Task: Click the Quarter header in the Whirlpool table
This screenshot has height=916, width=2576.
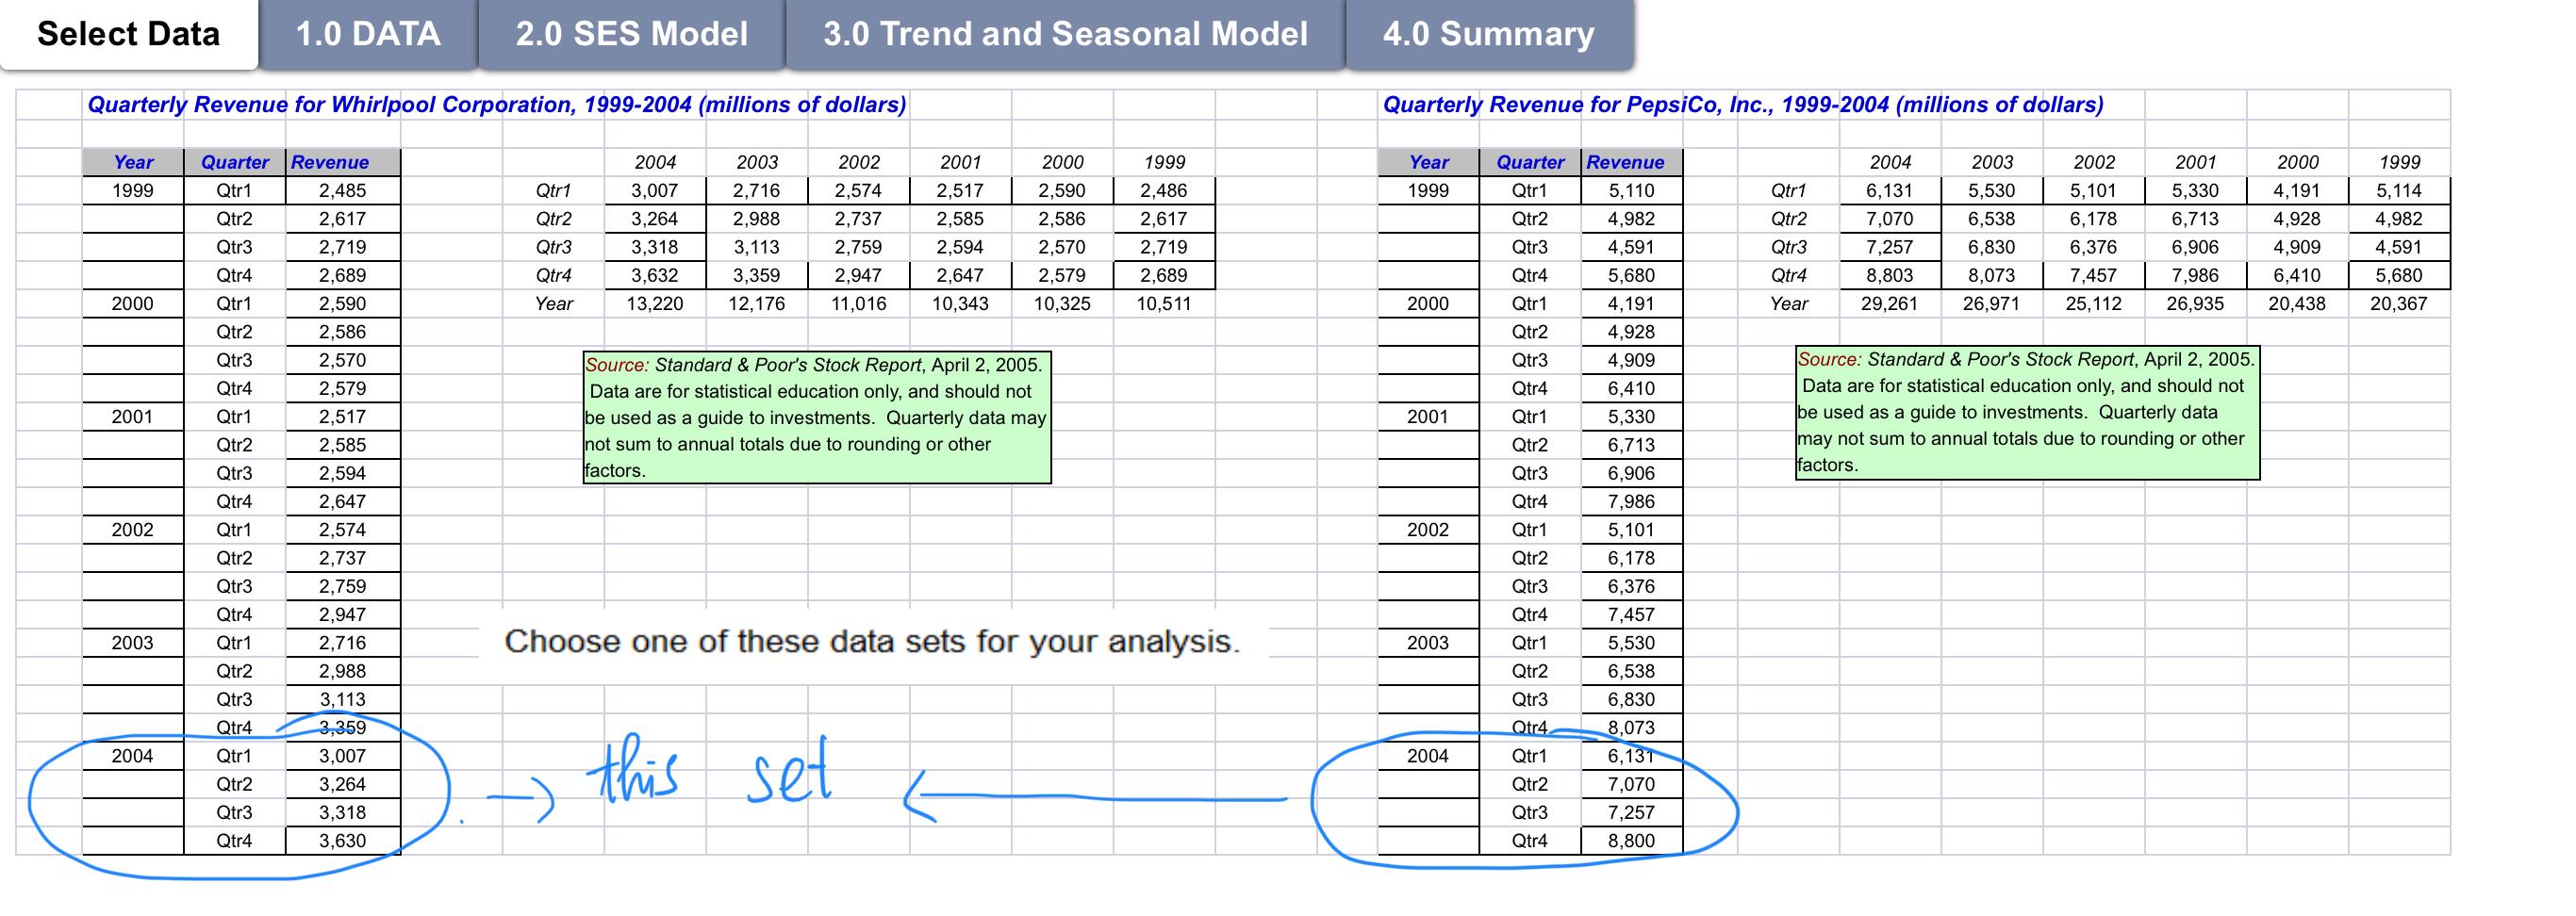Action: click(234, 162)
